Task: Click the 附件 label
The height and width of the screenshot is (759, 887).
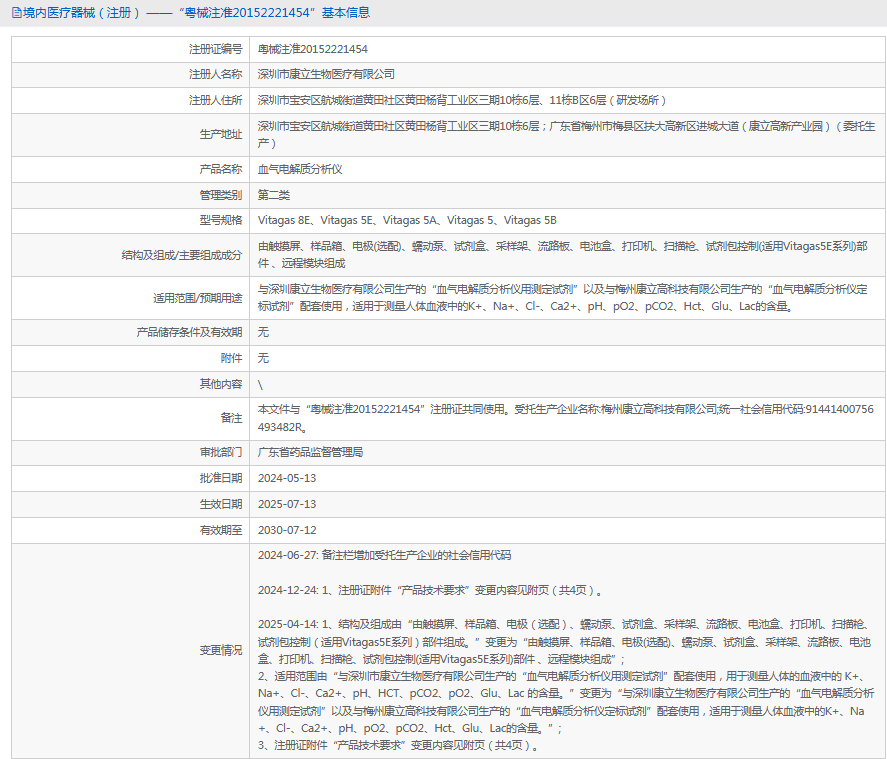Action: (231, 358)
